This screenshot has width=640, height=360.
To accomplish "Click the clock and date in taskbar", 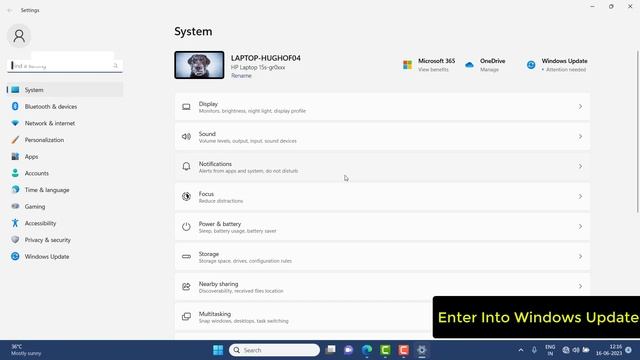I will (x=609, y=350).
